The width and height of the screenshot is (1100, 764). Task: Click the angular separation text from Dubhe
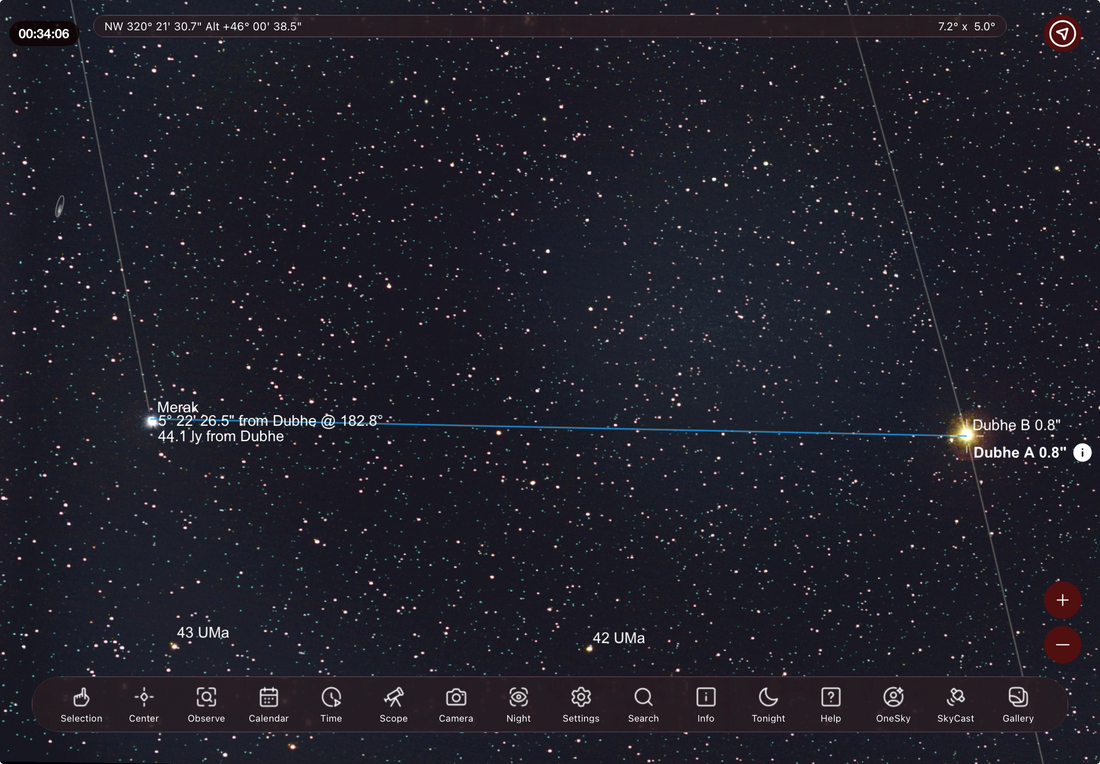[x=270, y=421]
